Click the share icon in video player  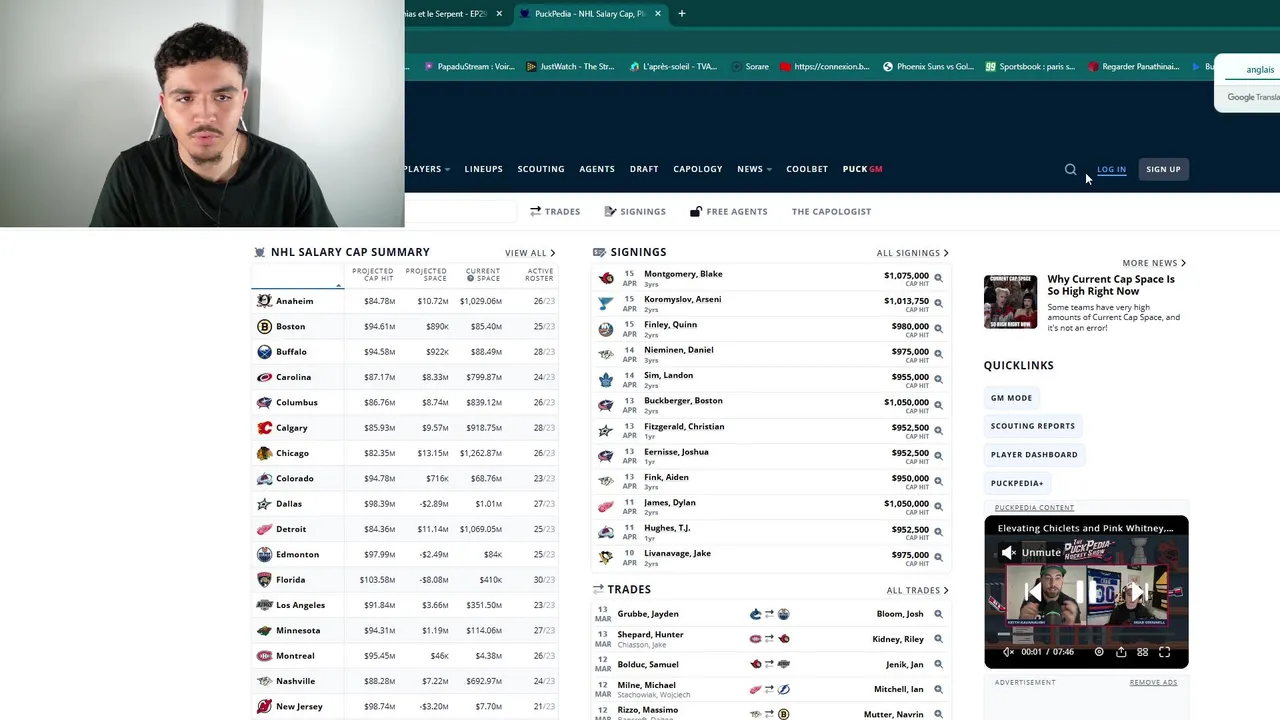[1121, 652]
